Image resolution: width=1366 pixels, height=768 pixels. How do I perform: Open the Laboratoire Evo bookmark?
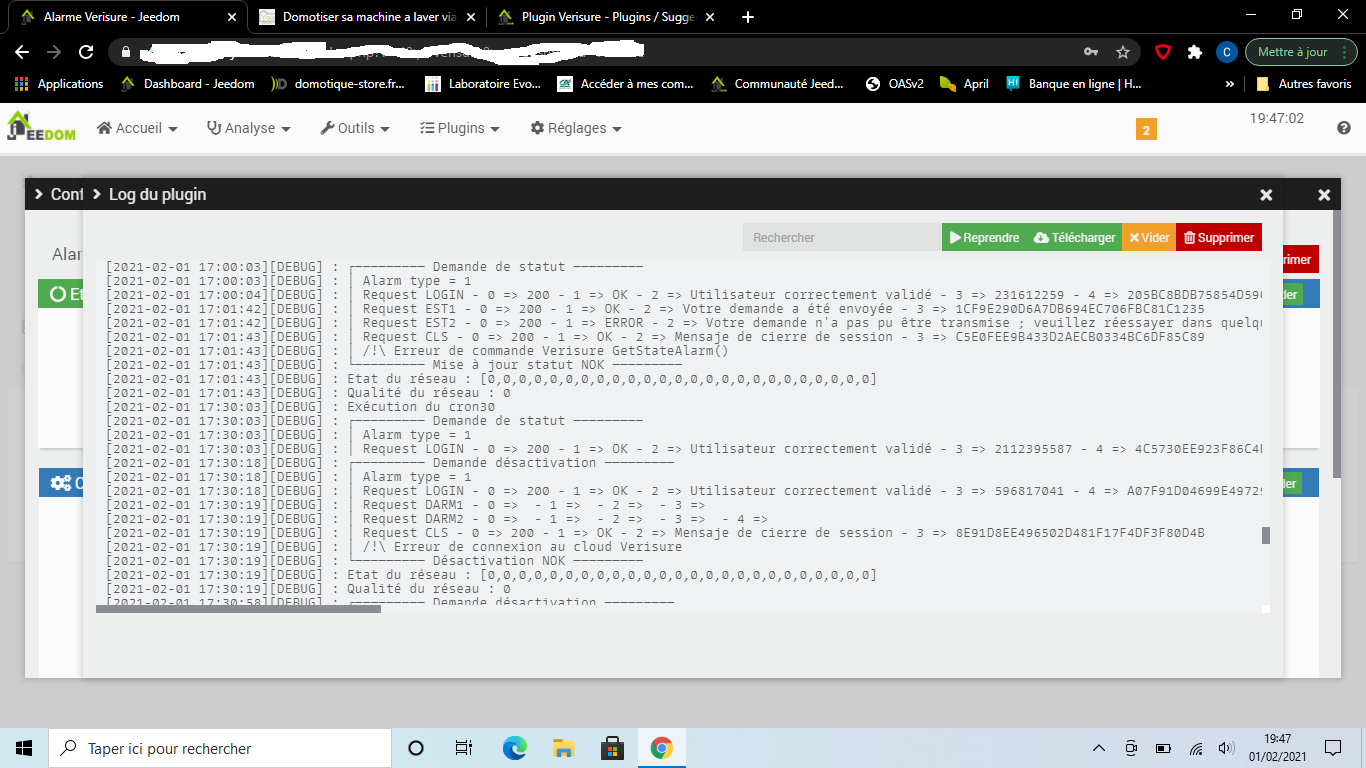point(483,84)
